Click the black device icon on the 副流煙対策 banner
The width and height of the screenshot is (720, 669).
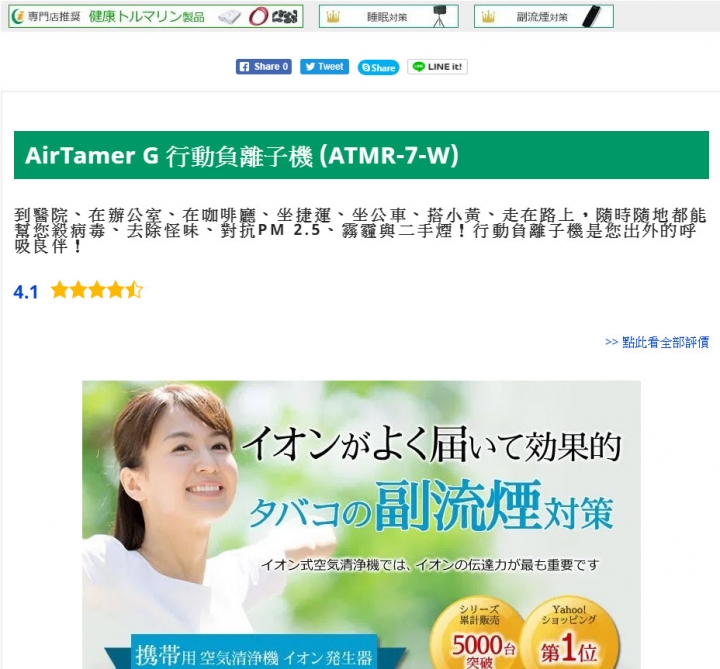coord(591,17)
